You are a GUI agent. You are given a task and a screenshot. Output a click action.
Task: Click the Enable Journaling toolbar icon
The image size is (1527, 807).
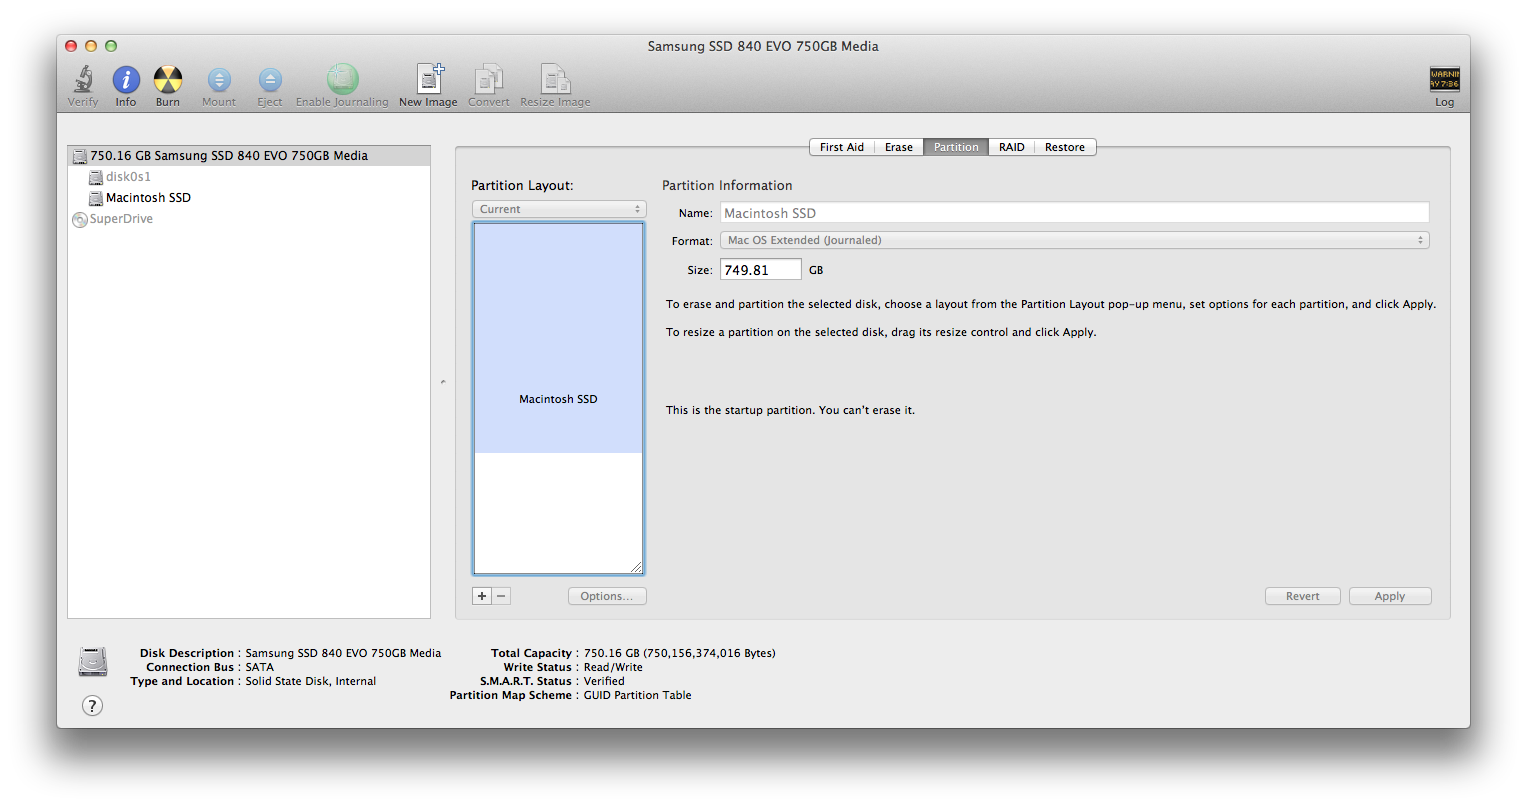[342, 79]
